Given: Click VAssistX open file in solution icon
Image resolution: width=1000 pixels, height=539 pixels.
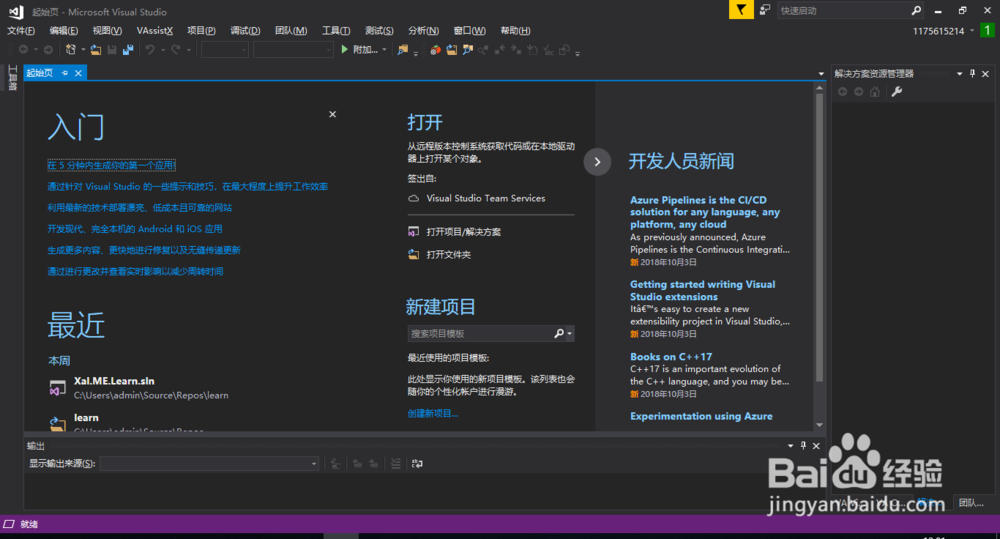Looking at the screenshot, I should point(452,50).
